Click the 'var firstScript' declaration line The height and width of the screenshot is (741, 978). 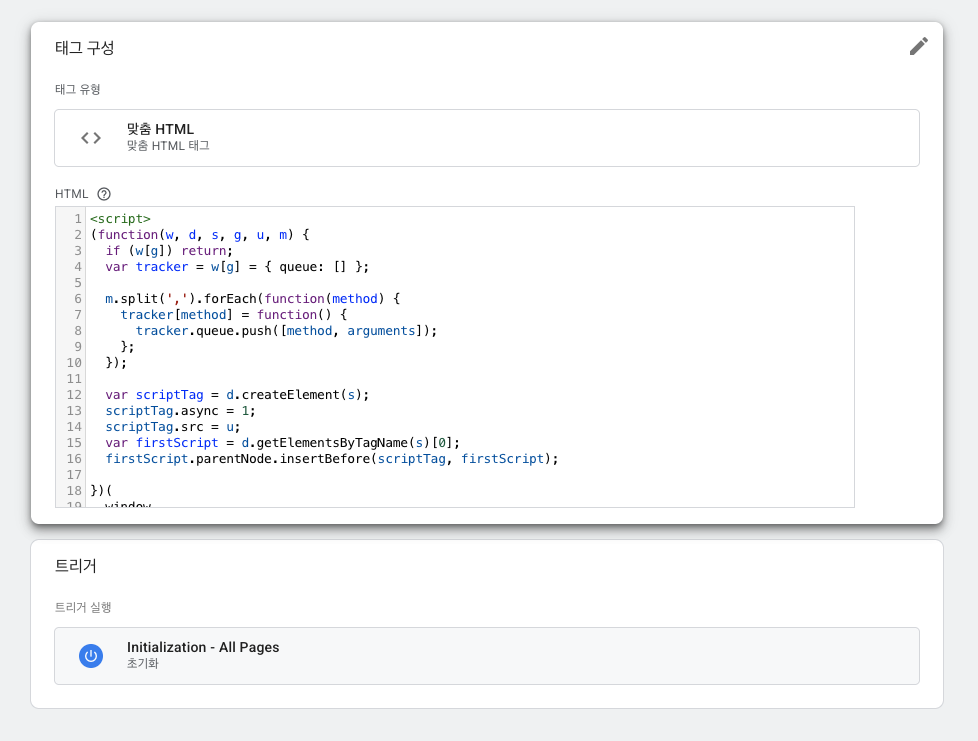[283, 443]
